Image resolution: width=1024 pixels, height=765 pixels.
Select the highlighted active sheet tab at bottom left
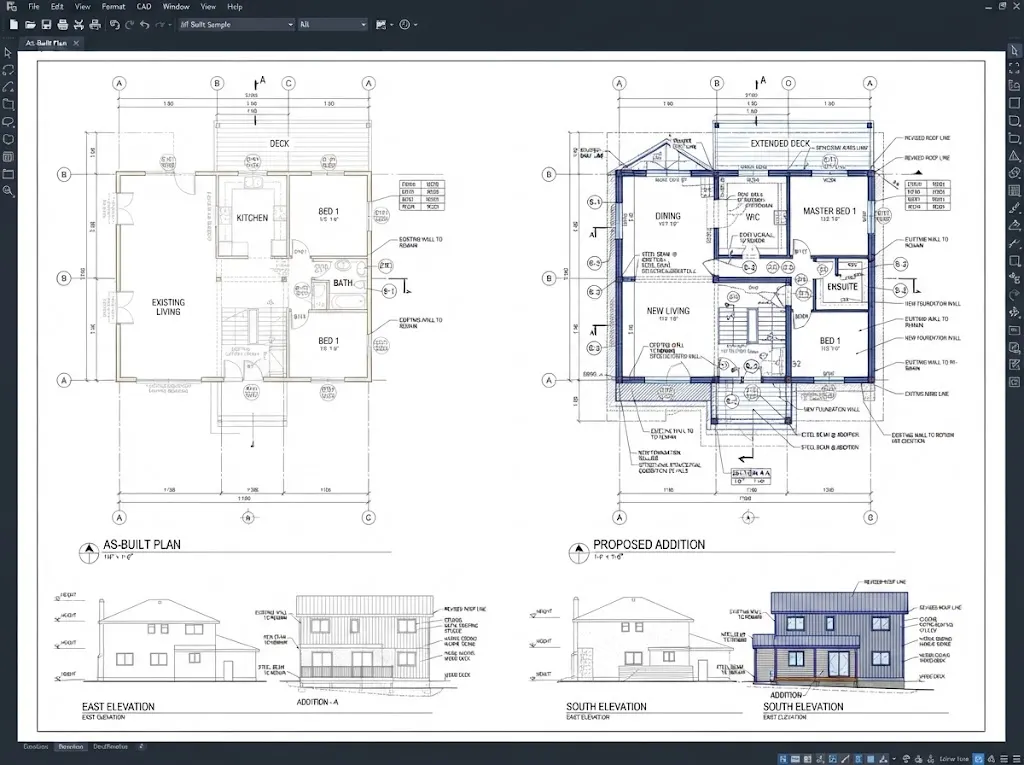point(71,747)
